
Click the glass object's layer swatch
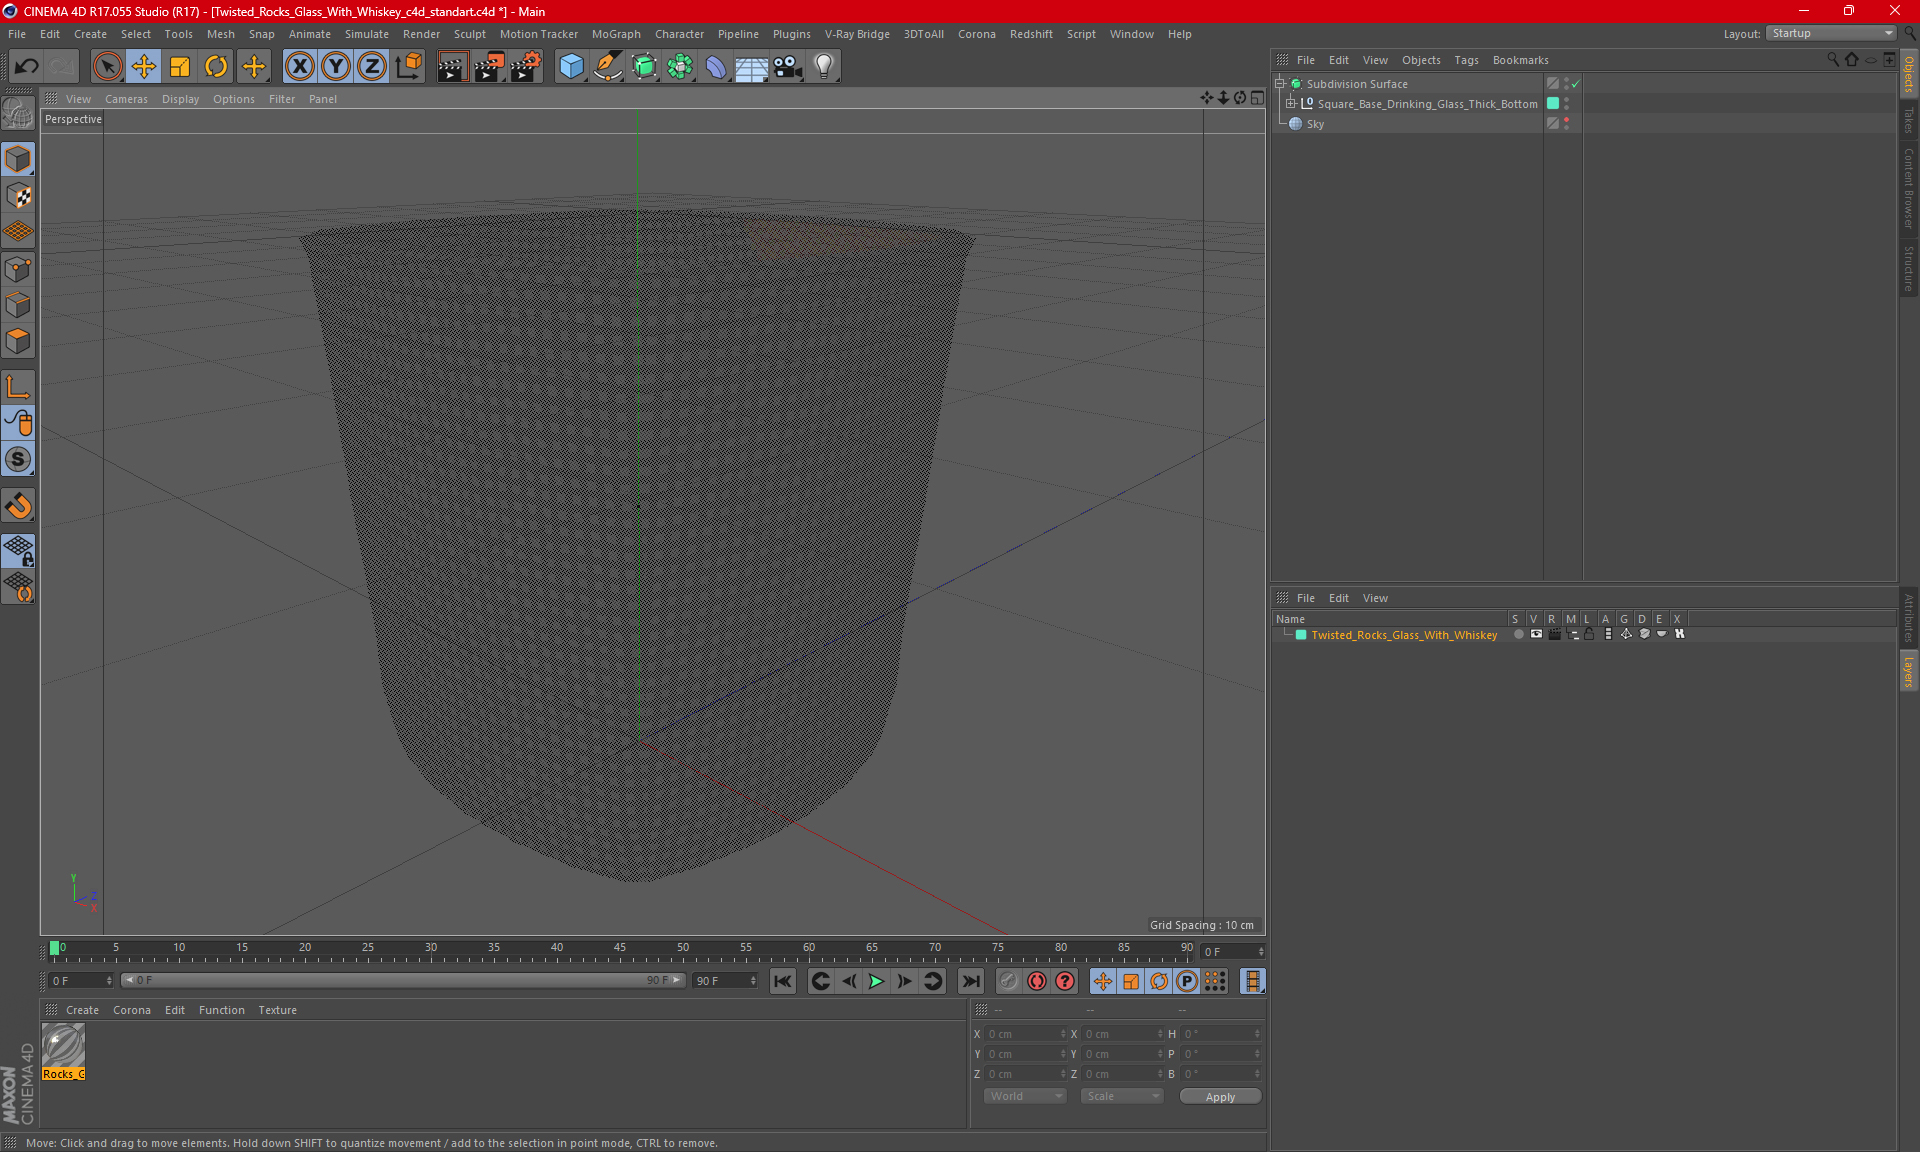tap(1553, 103)
